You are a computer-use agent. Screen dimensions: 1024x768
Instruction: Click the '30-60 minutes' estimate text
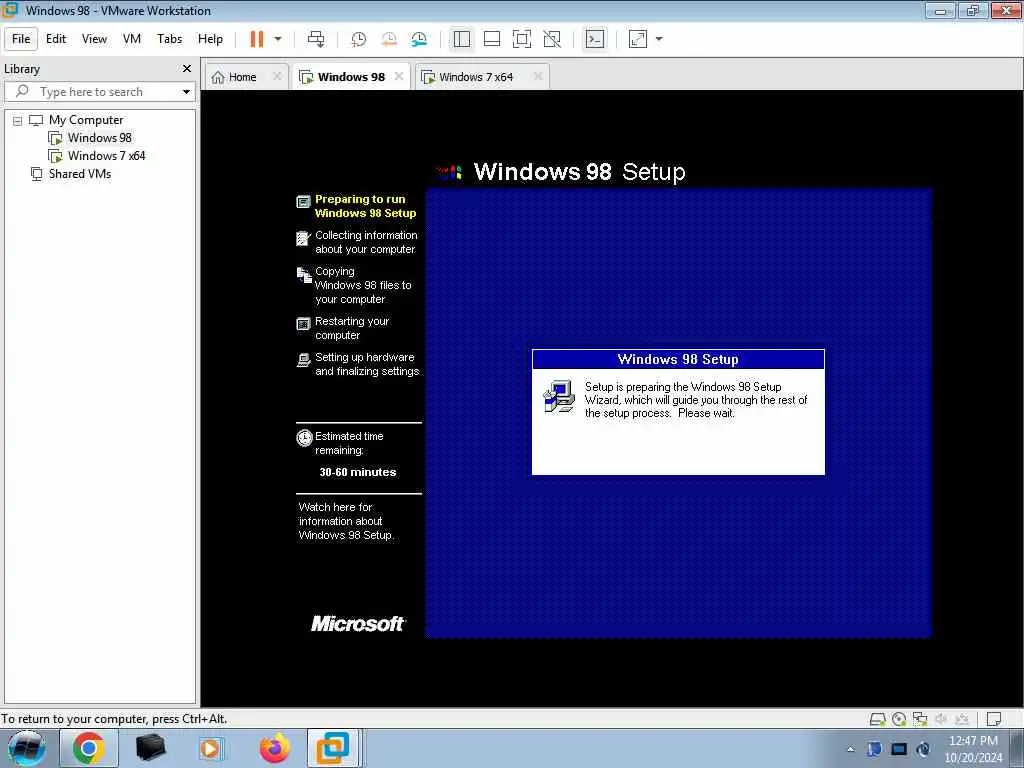[x=358, y=472]
